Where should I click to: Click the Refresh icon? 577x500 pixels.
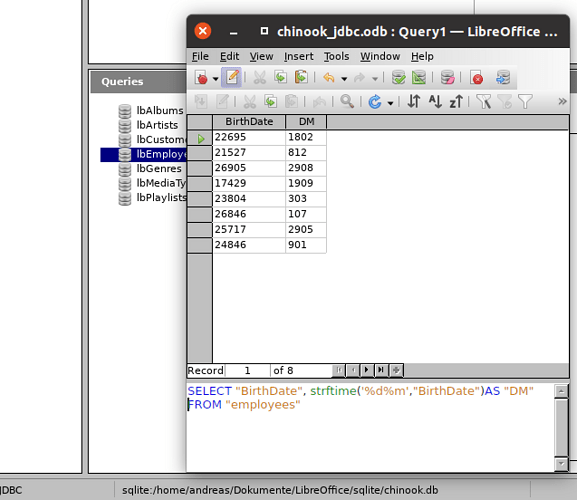[375, 102]
